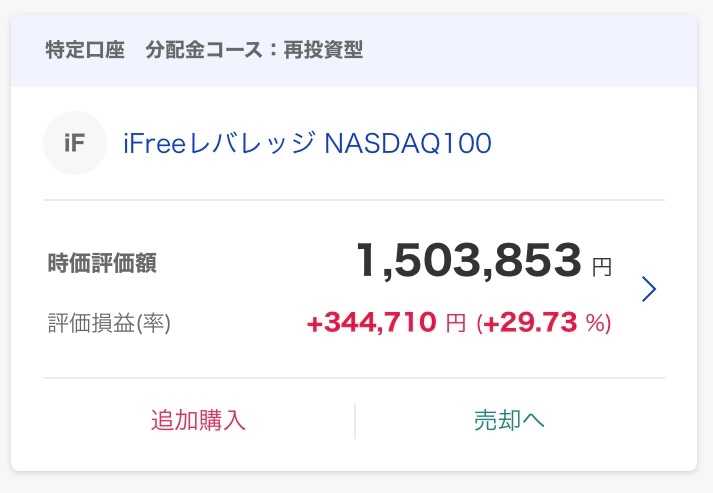Click the 特定口座 account type text
This screenshot has width=713, height=493.
tap(85, 50)
